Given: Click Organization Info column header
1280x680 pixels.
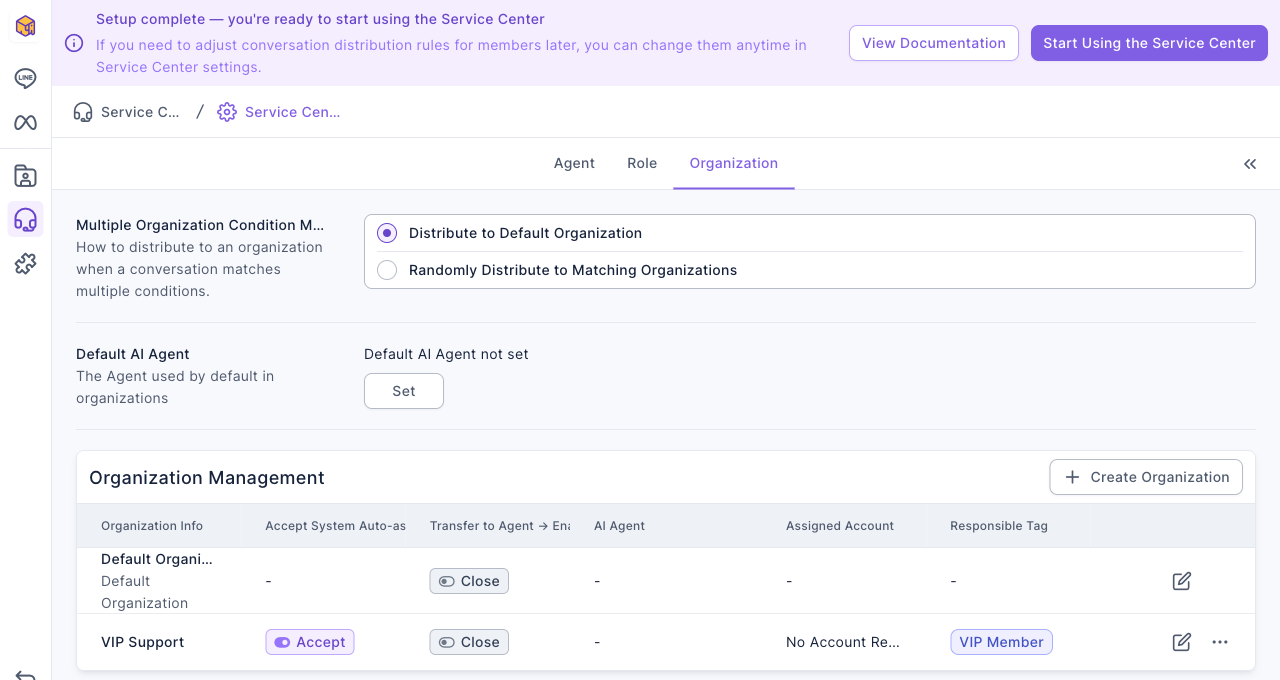Looking at the screenshot, I should [x=152, y=526].
